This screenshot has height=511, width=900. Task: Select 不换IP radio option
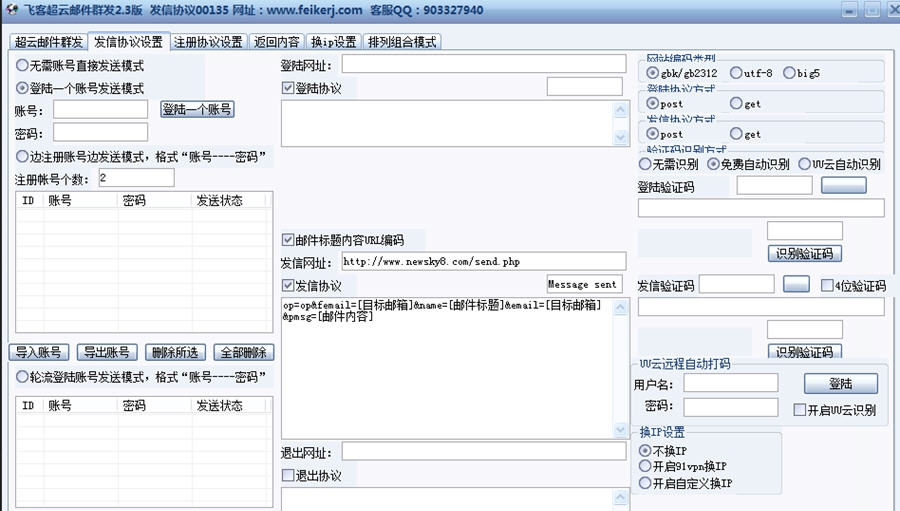tap(663, 451)
